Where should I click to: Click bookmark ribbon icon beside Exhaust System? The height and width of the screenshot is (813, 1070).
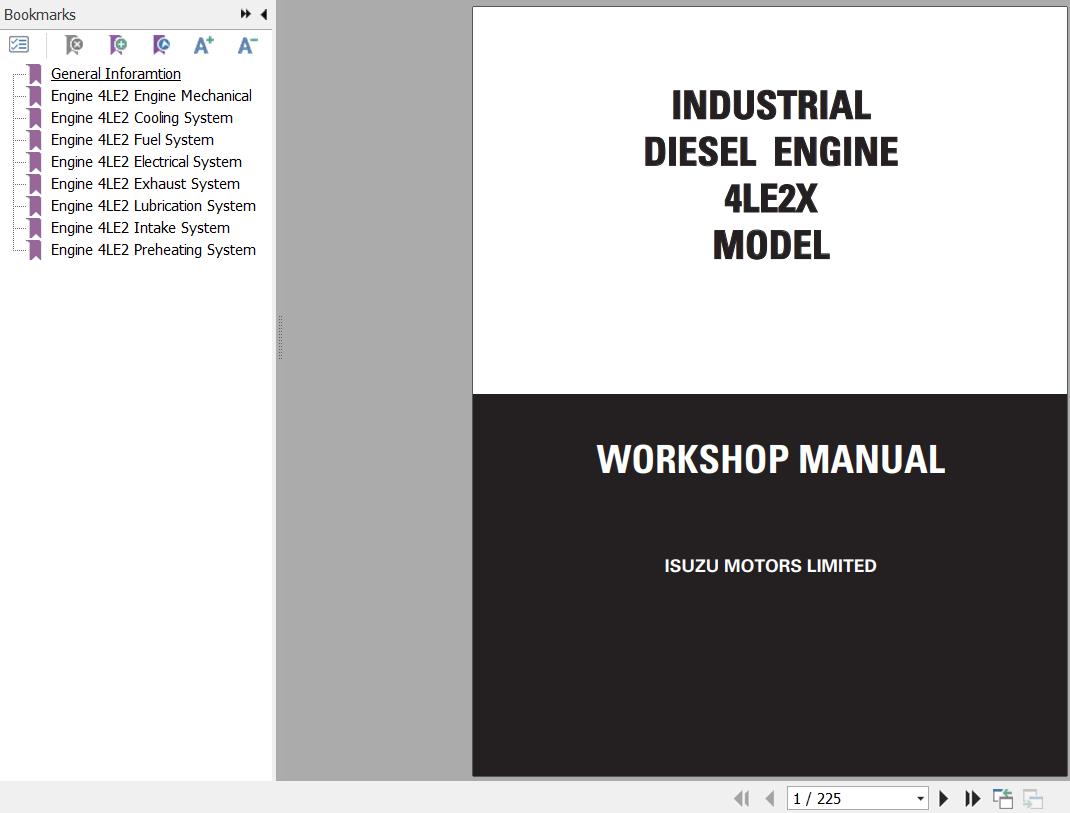click(35, 184)
